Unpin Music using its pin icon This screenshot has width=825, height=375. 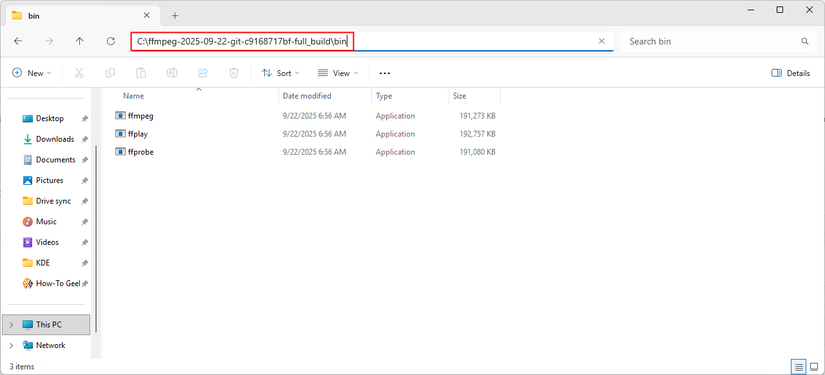click(x=85, y=222)
